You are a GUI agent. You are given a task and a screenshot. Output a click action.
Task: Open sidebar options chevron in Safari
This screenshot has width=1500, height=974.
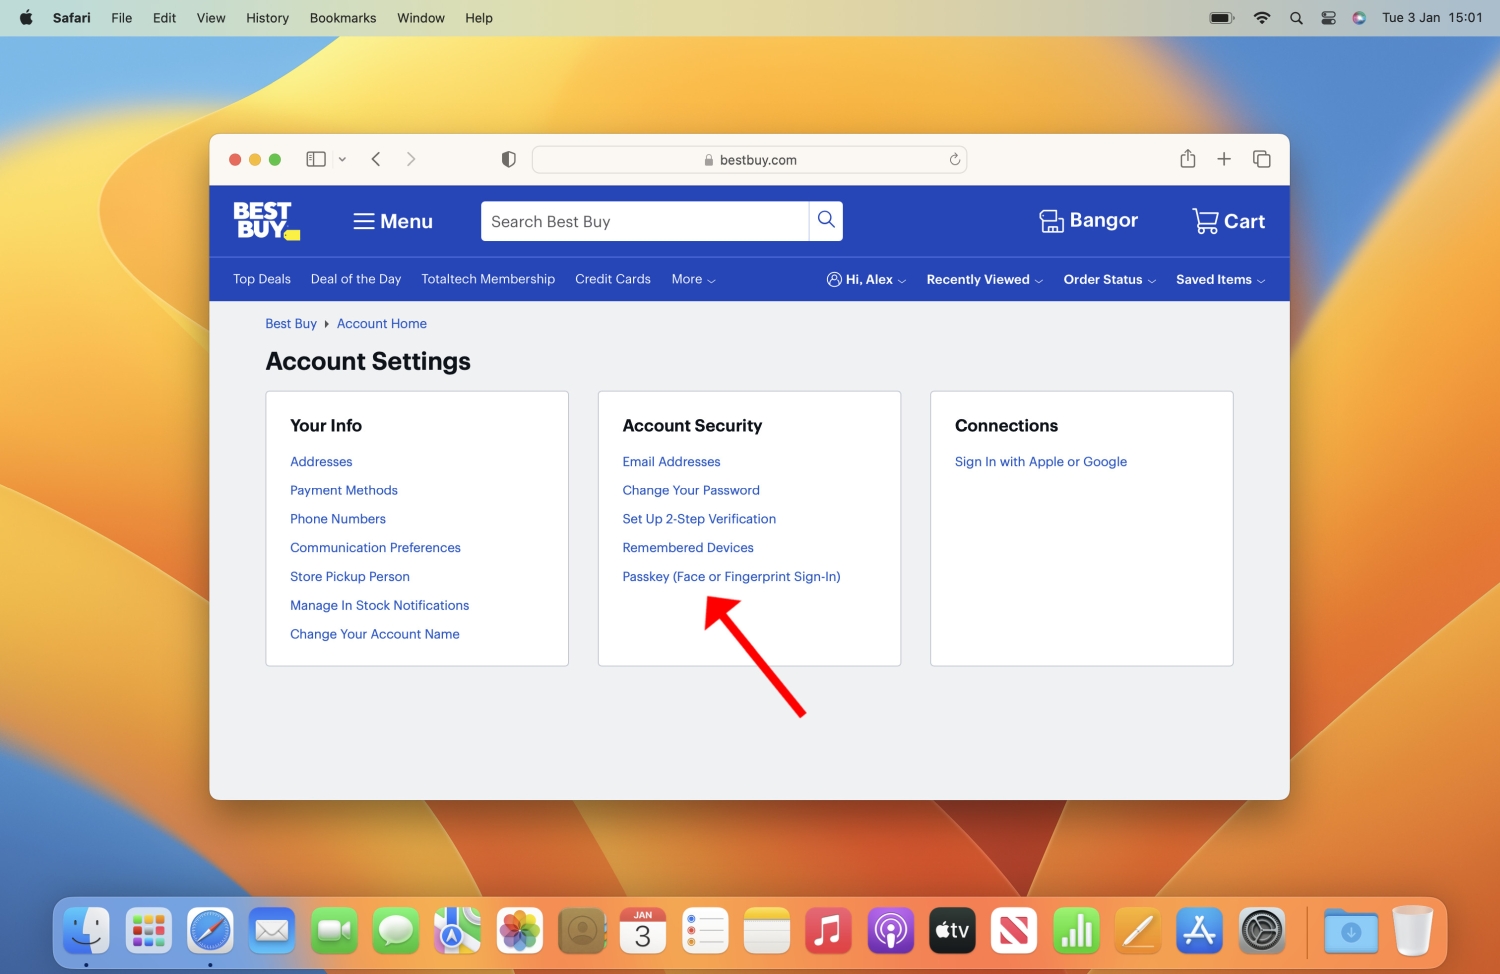(342, 159)
